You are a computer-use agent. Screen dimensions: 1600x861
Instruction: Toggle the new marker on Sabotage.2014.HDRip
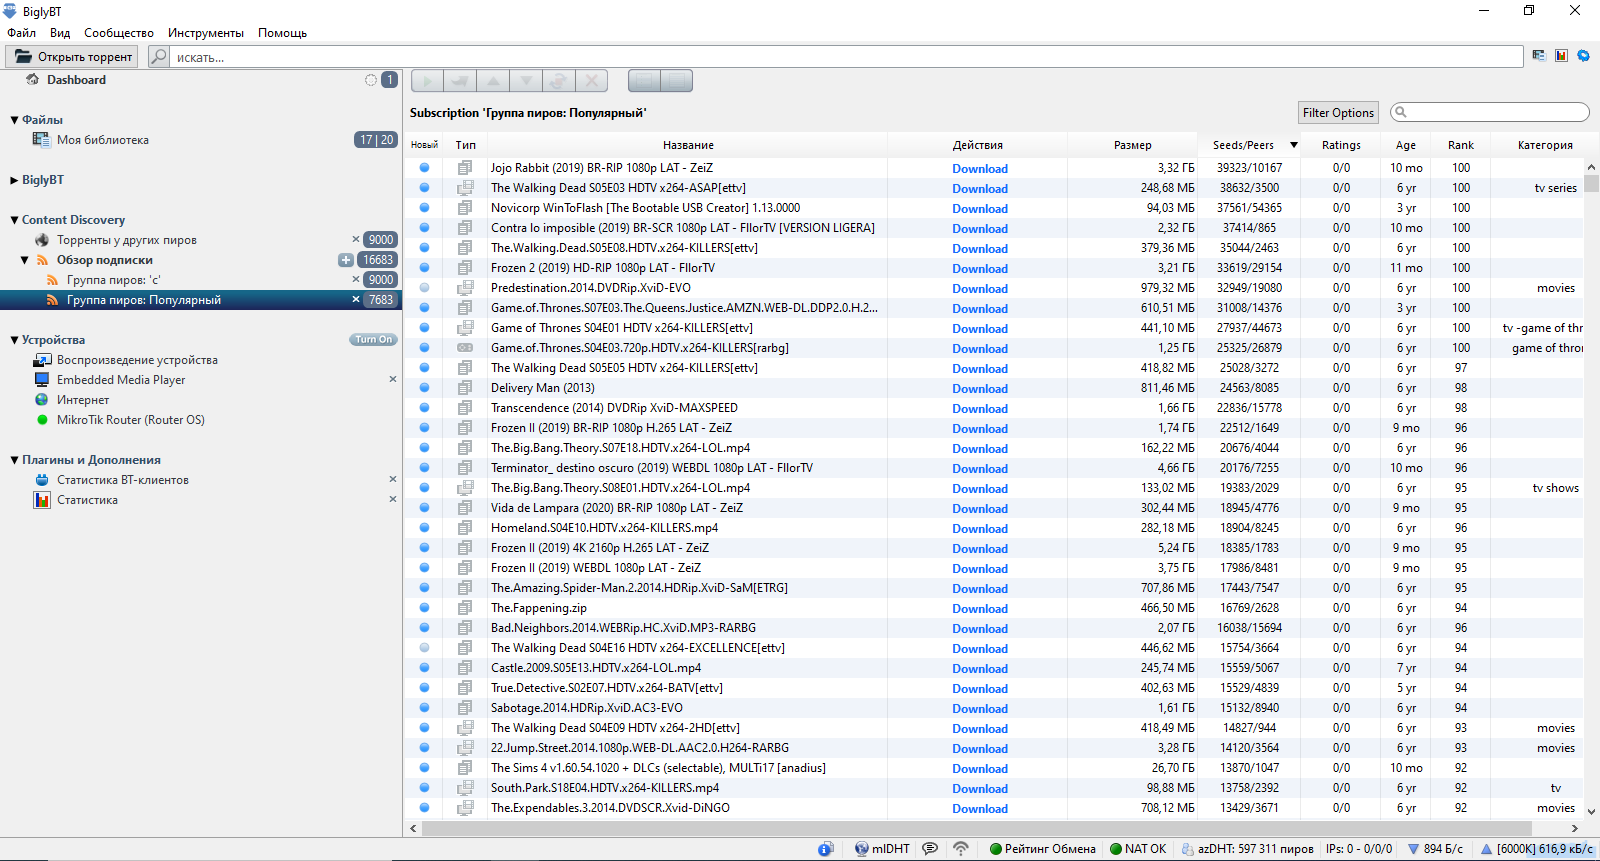pos(424,708)
